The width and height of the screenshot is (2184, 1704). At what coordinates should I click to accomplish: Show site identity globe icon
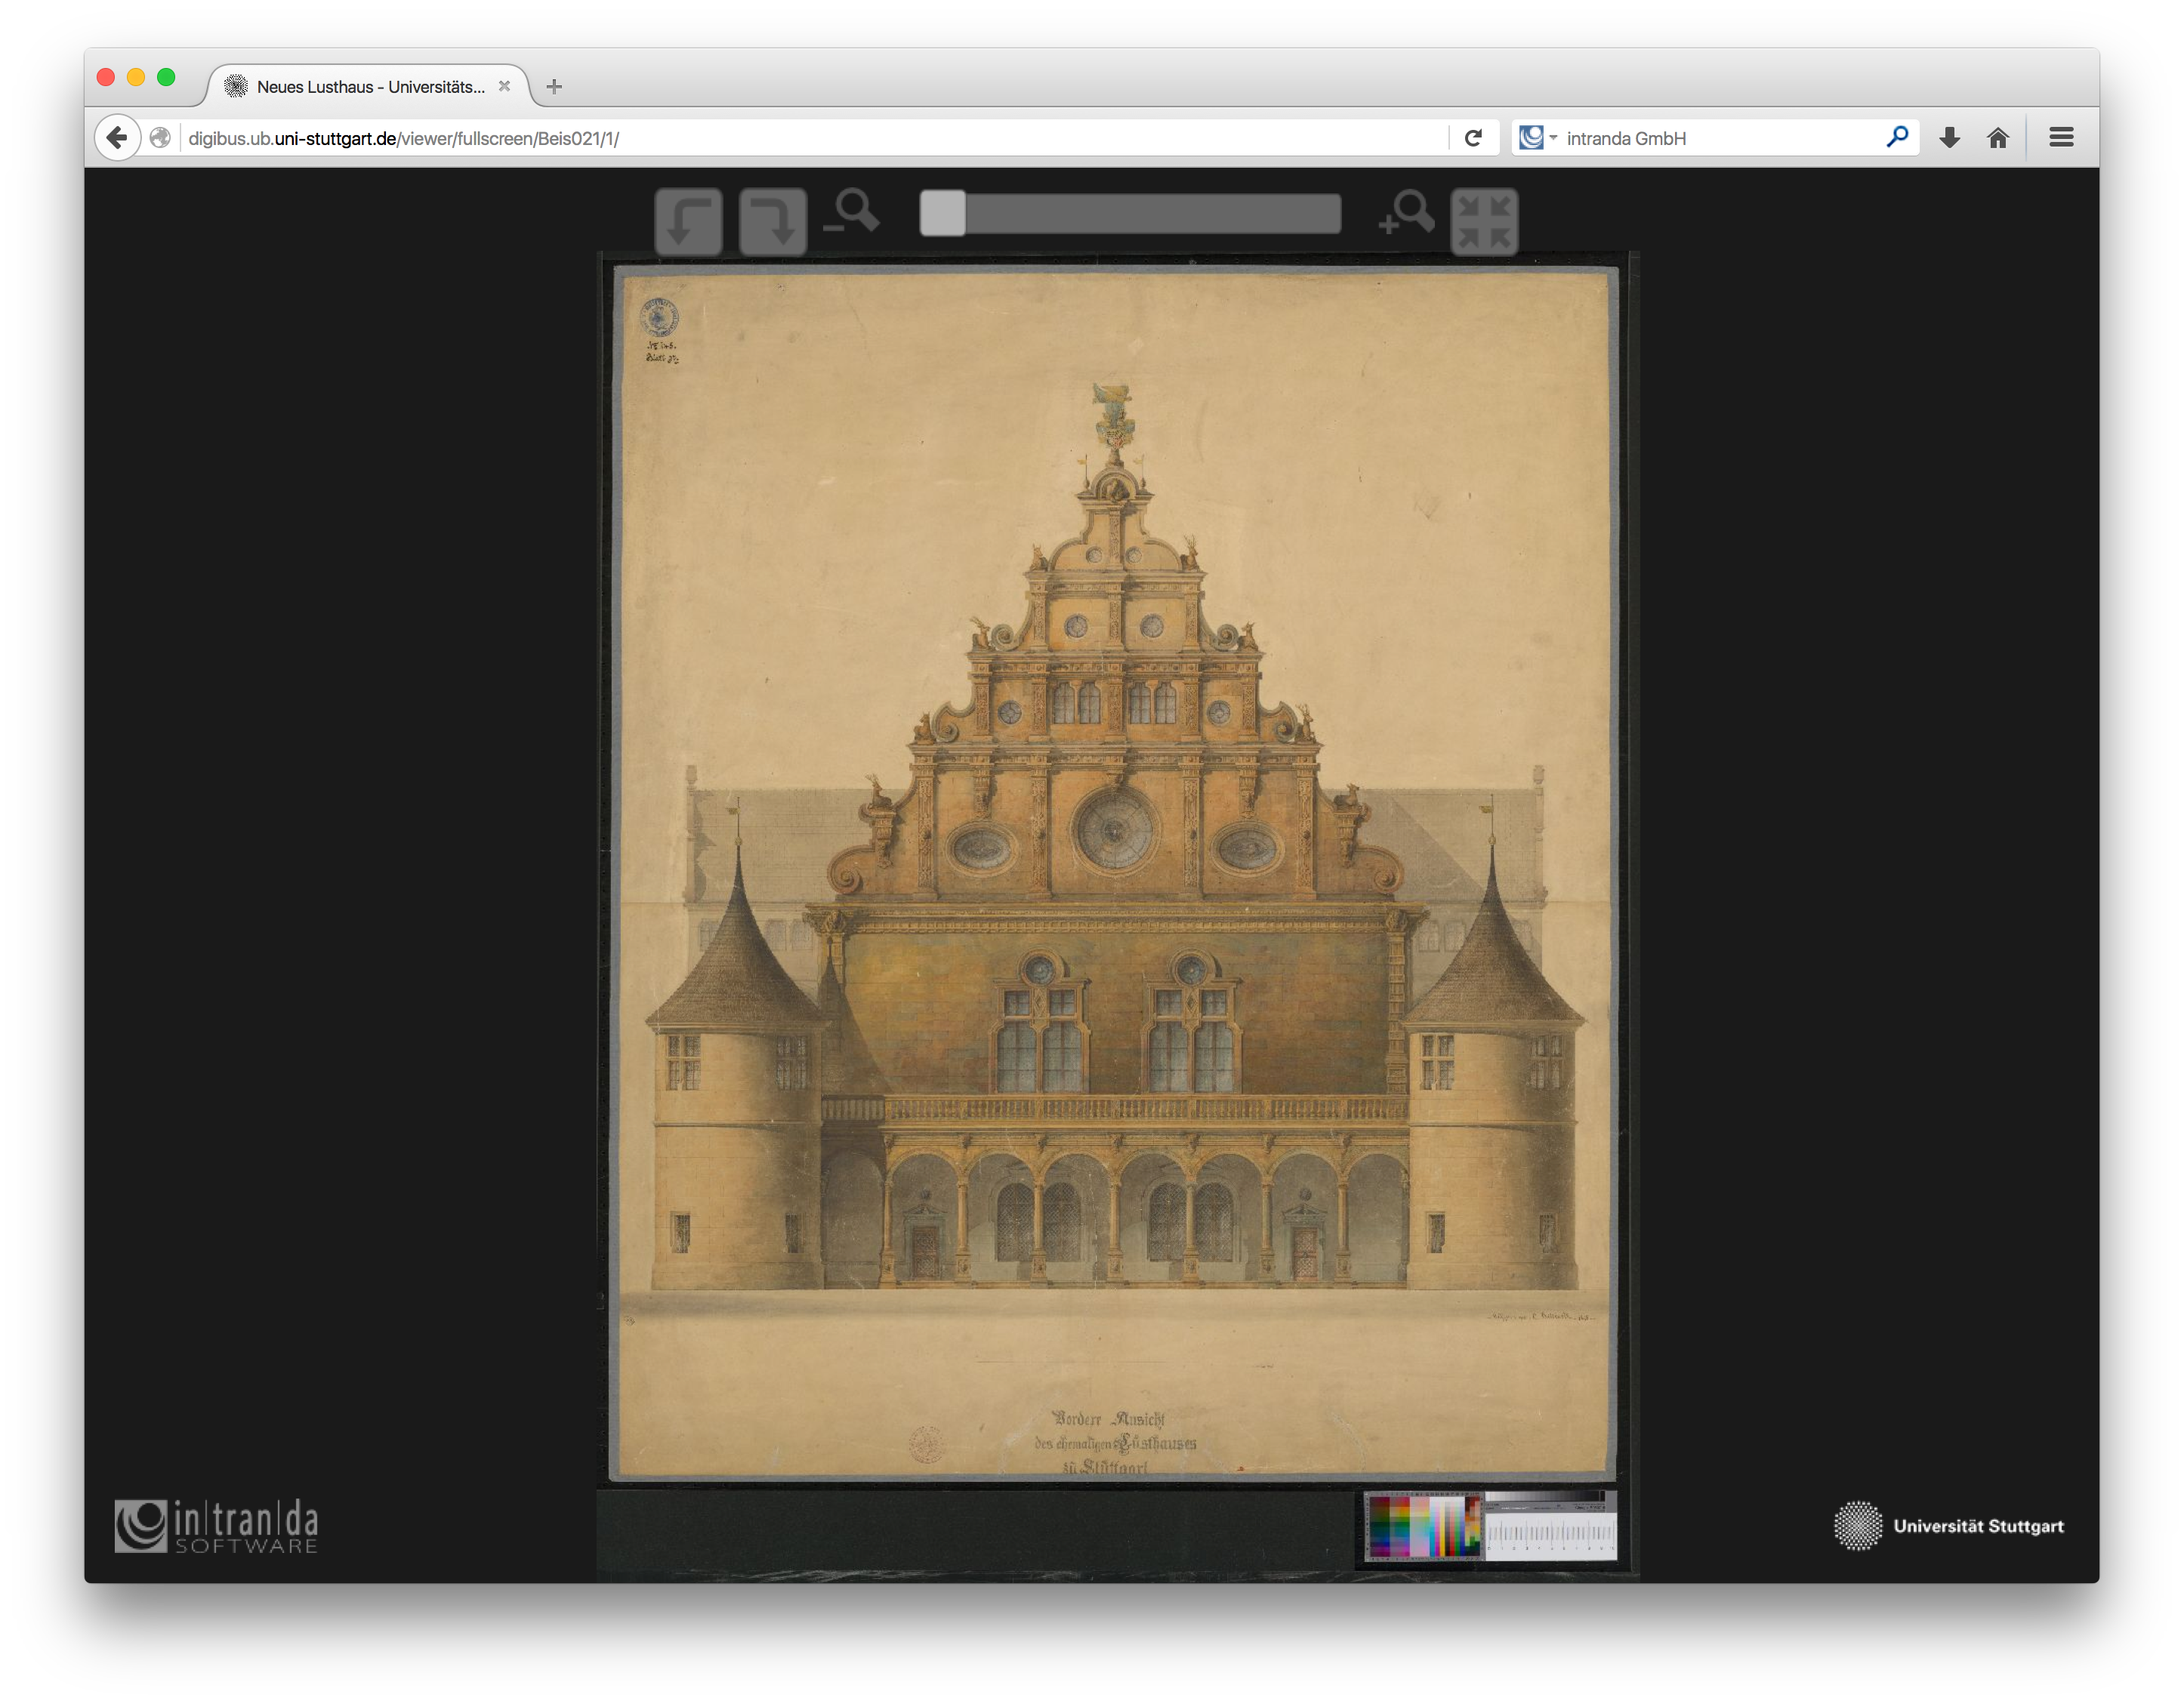[160, 138]
